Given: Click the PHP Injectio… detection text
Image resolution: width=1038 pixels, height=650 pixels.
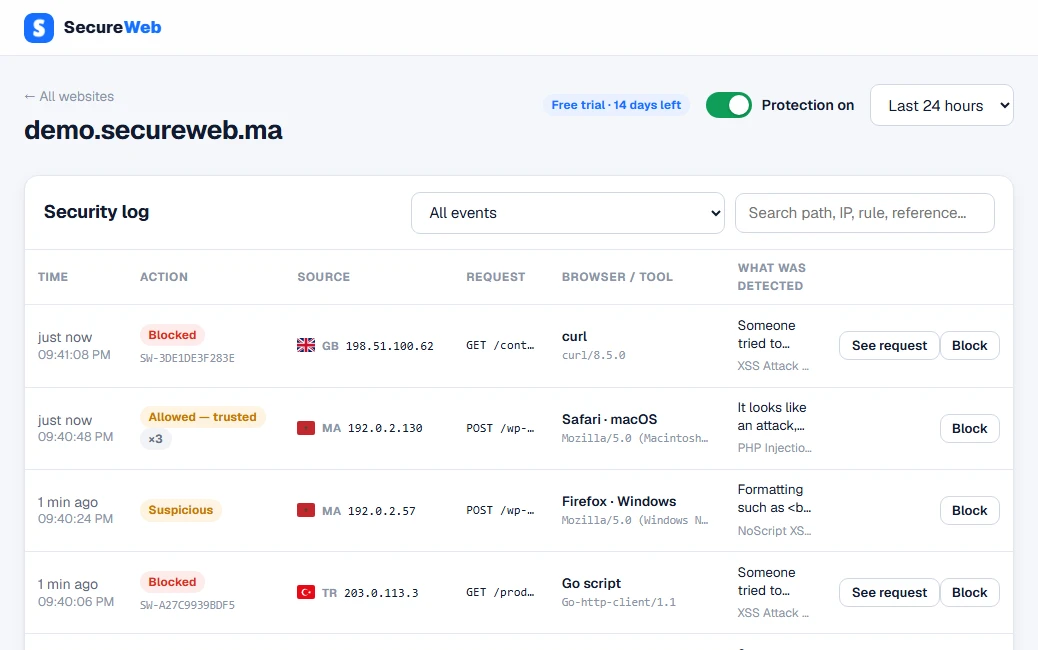Looking at the screenshot, I should click(x=775, y=448).
